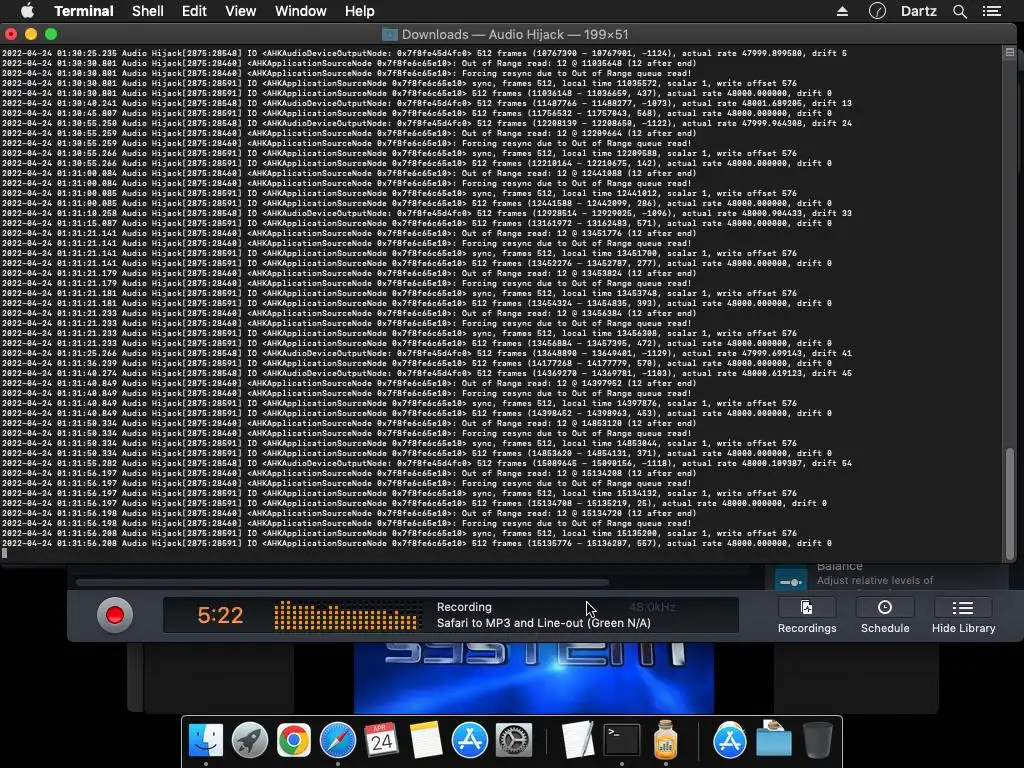Image resolution: width=1024 pixels, height=768 pixels.
Task: Click the Terminal vertical scrollbar thumb
Action: click(x=1010, y=502)
